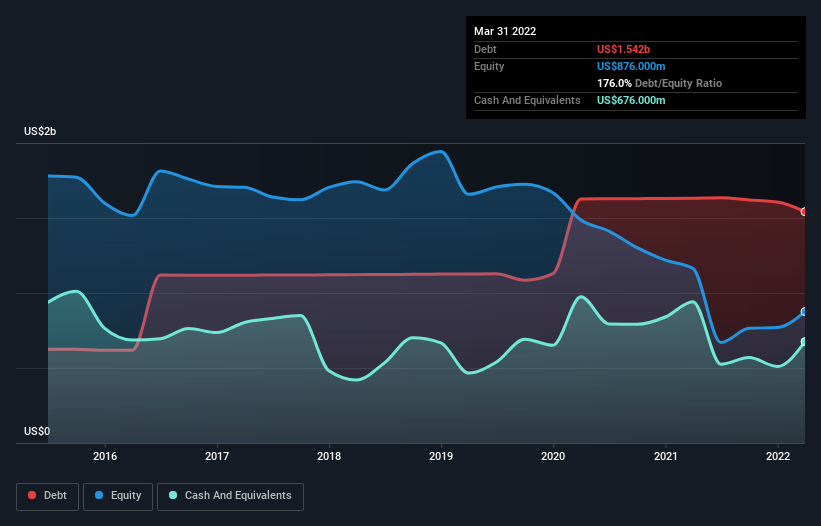Screen dimensions: 821x526
Task: Click the Equity label in tooltip
Action: [489, 66]
